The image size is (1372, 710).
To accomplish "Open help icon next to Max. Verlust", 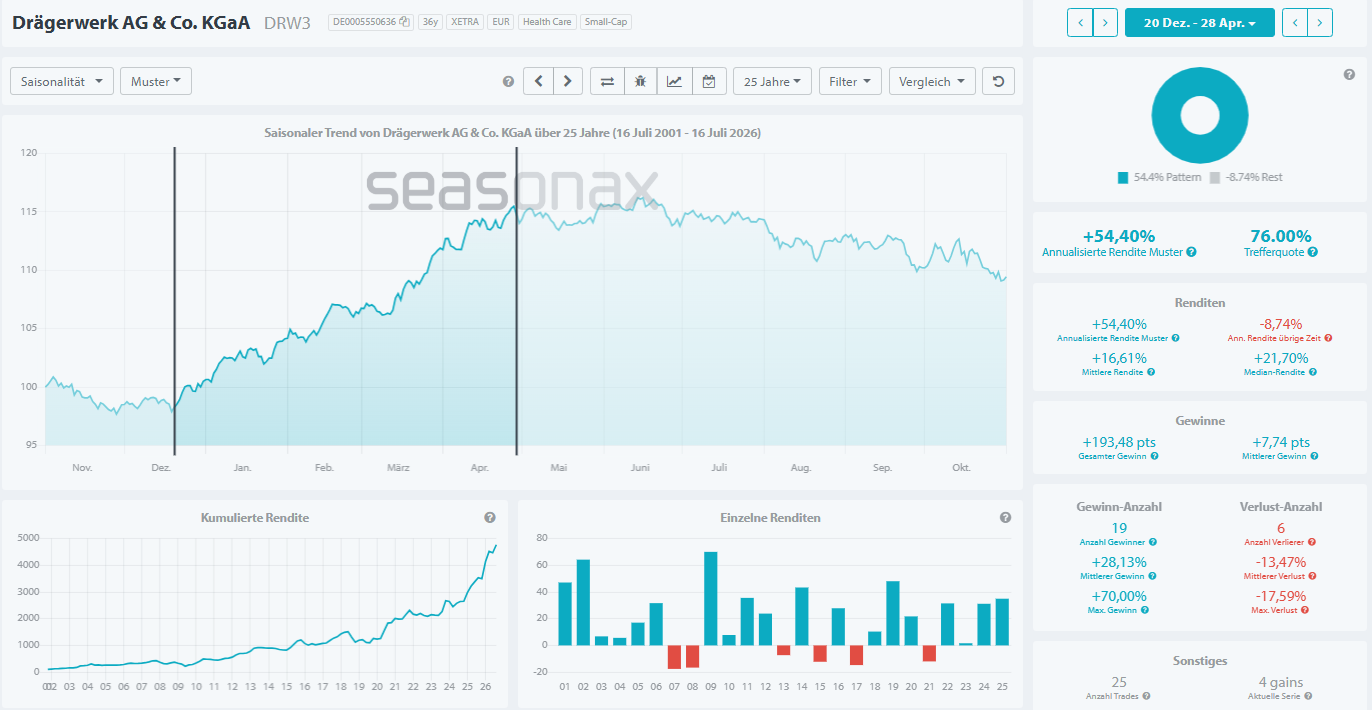I will (x=1305, y=610).
